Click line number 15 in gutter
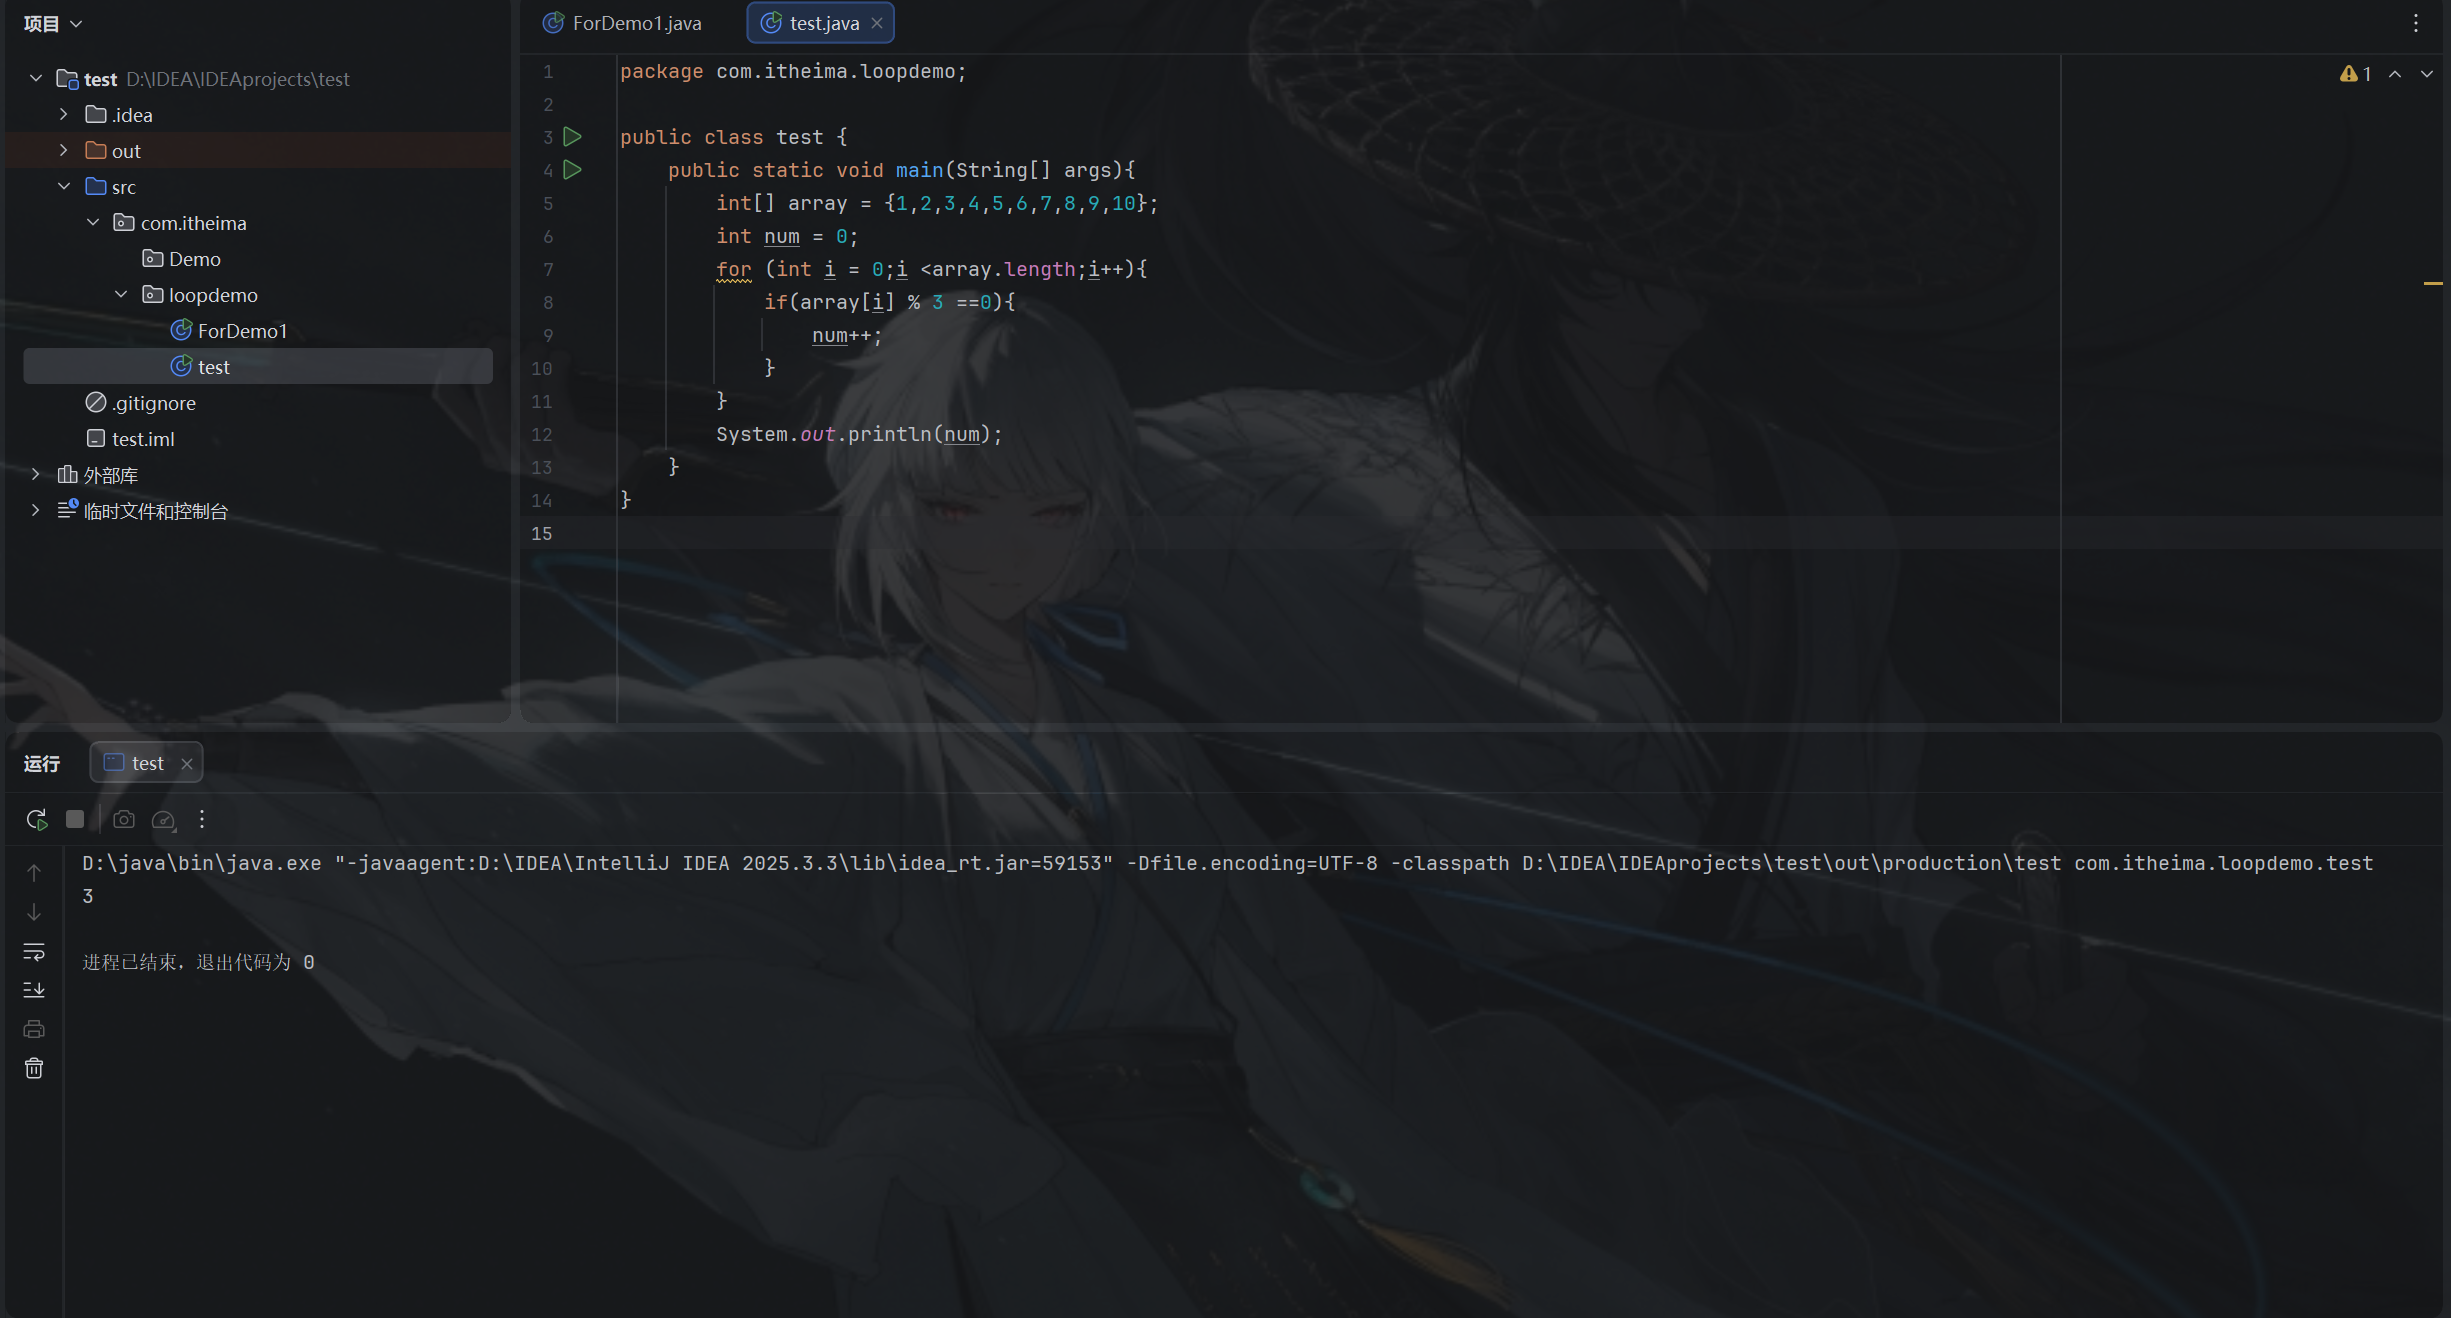 click(x=542, y=533)
